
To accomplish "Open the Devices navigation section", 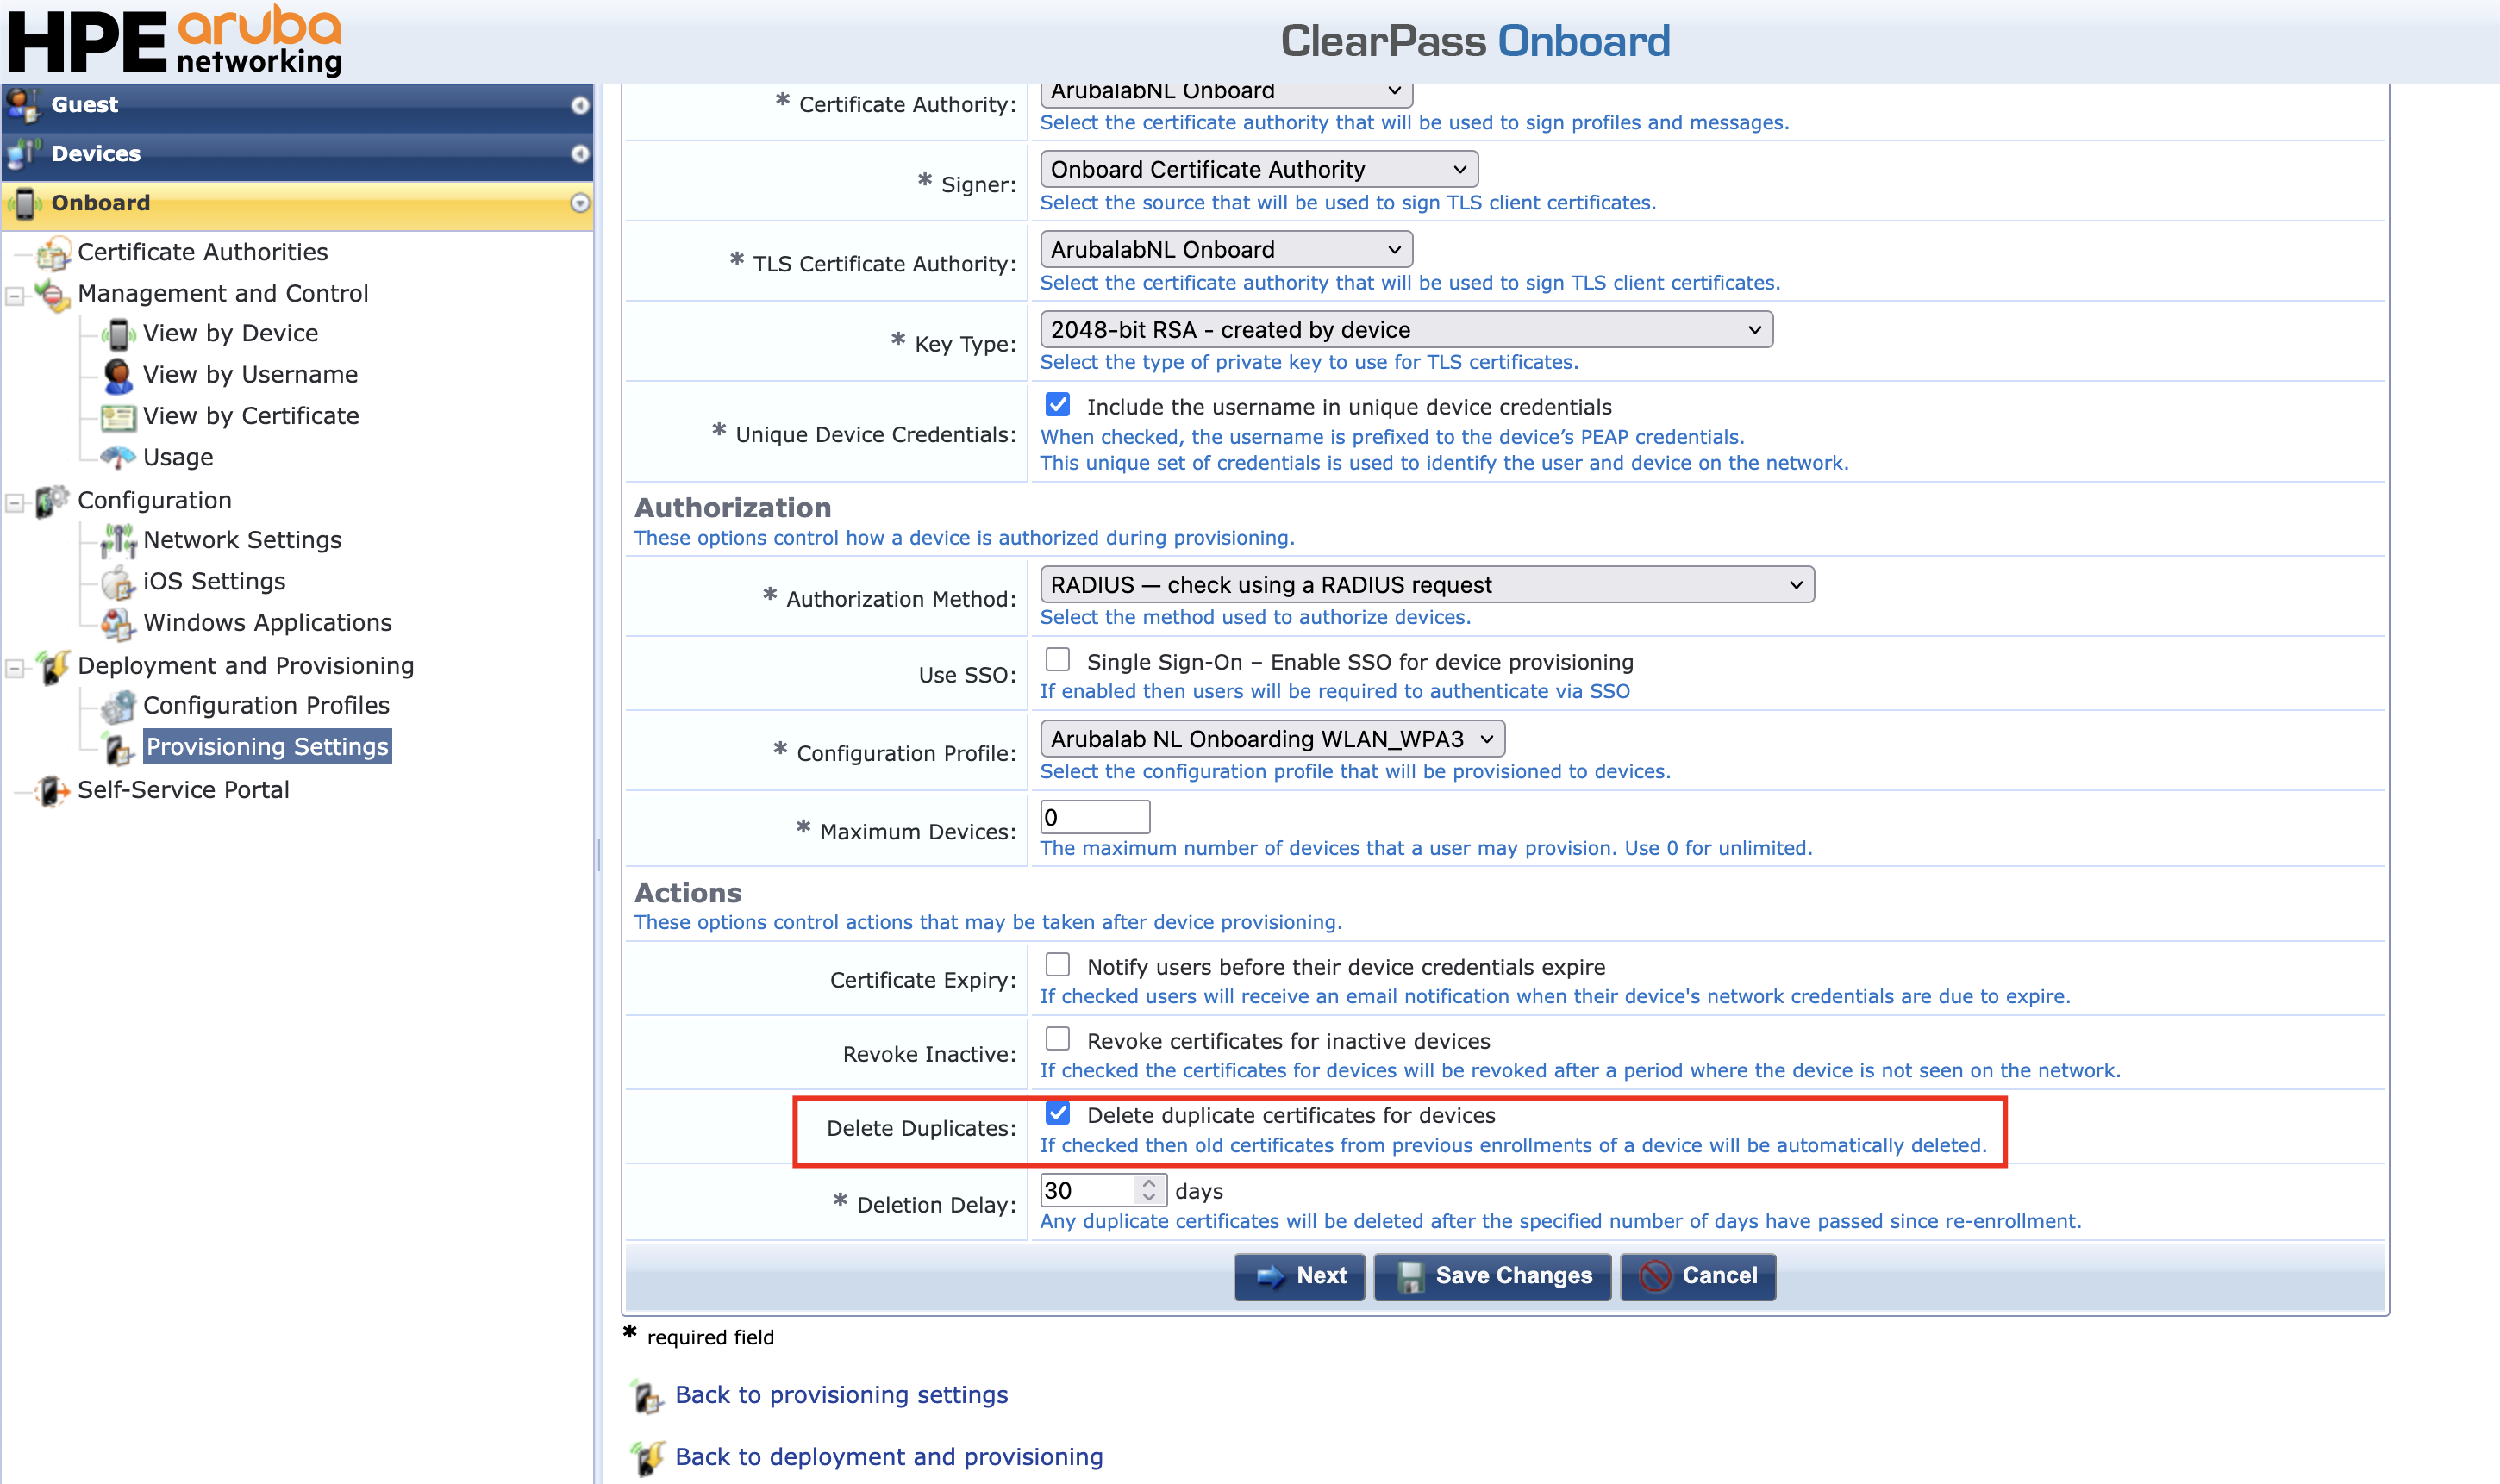I will (x=298, y=154).
